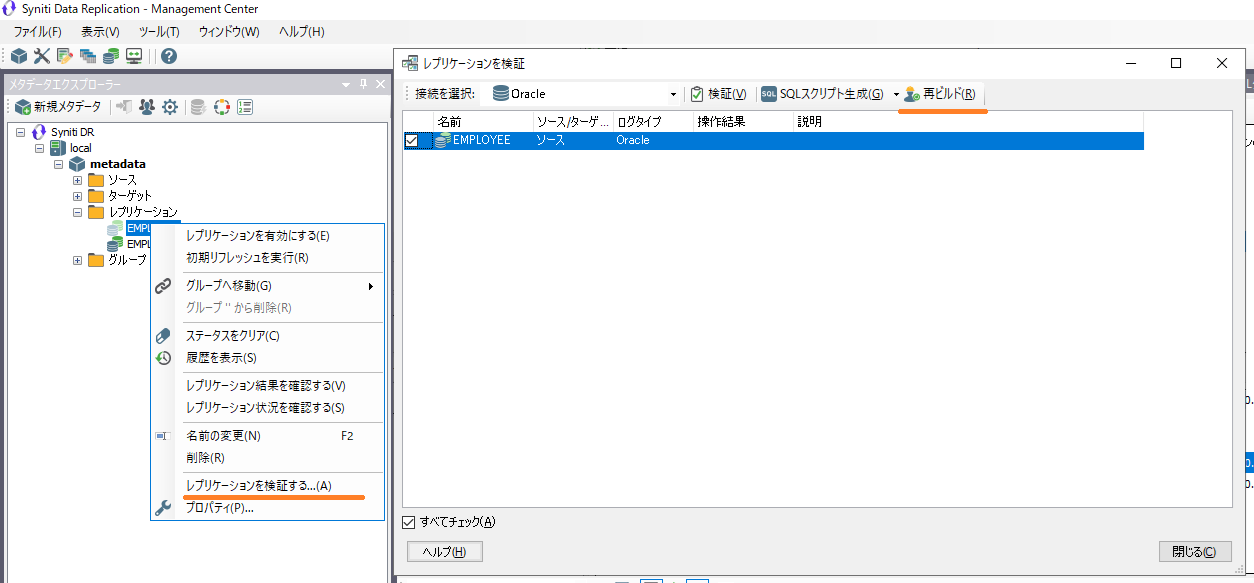Select the ターゲット folder in the tree
The height and width of the screenshot is (583, 1254).
(130, 196)
